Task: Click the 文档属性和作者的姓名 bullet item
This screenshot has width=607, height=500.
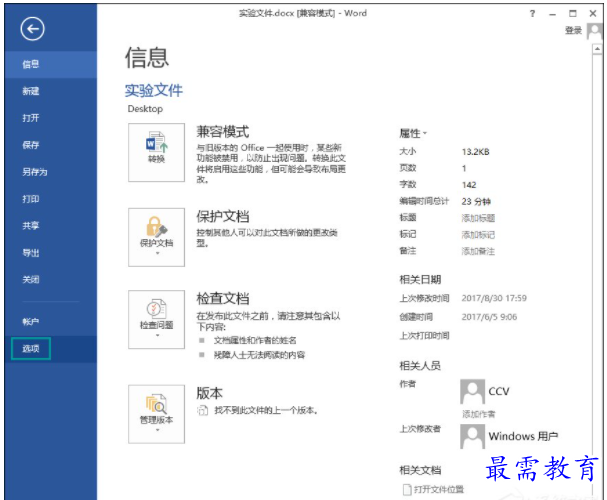Action: click(255, 341)
